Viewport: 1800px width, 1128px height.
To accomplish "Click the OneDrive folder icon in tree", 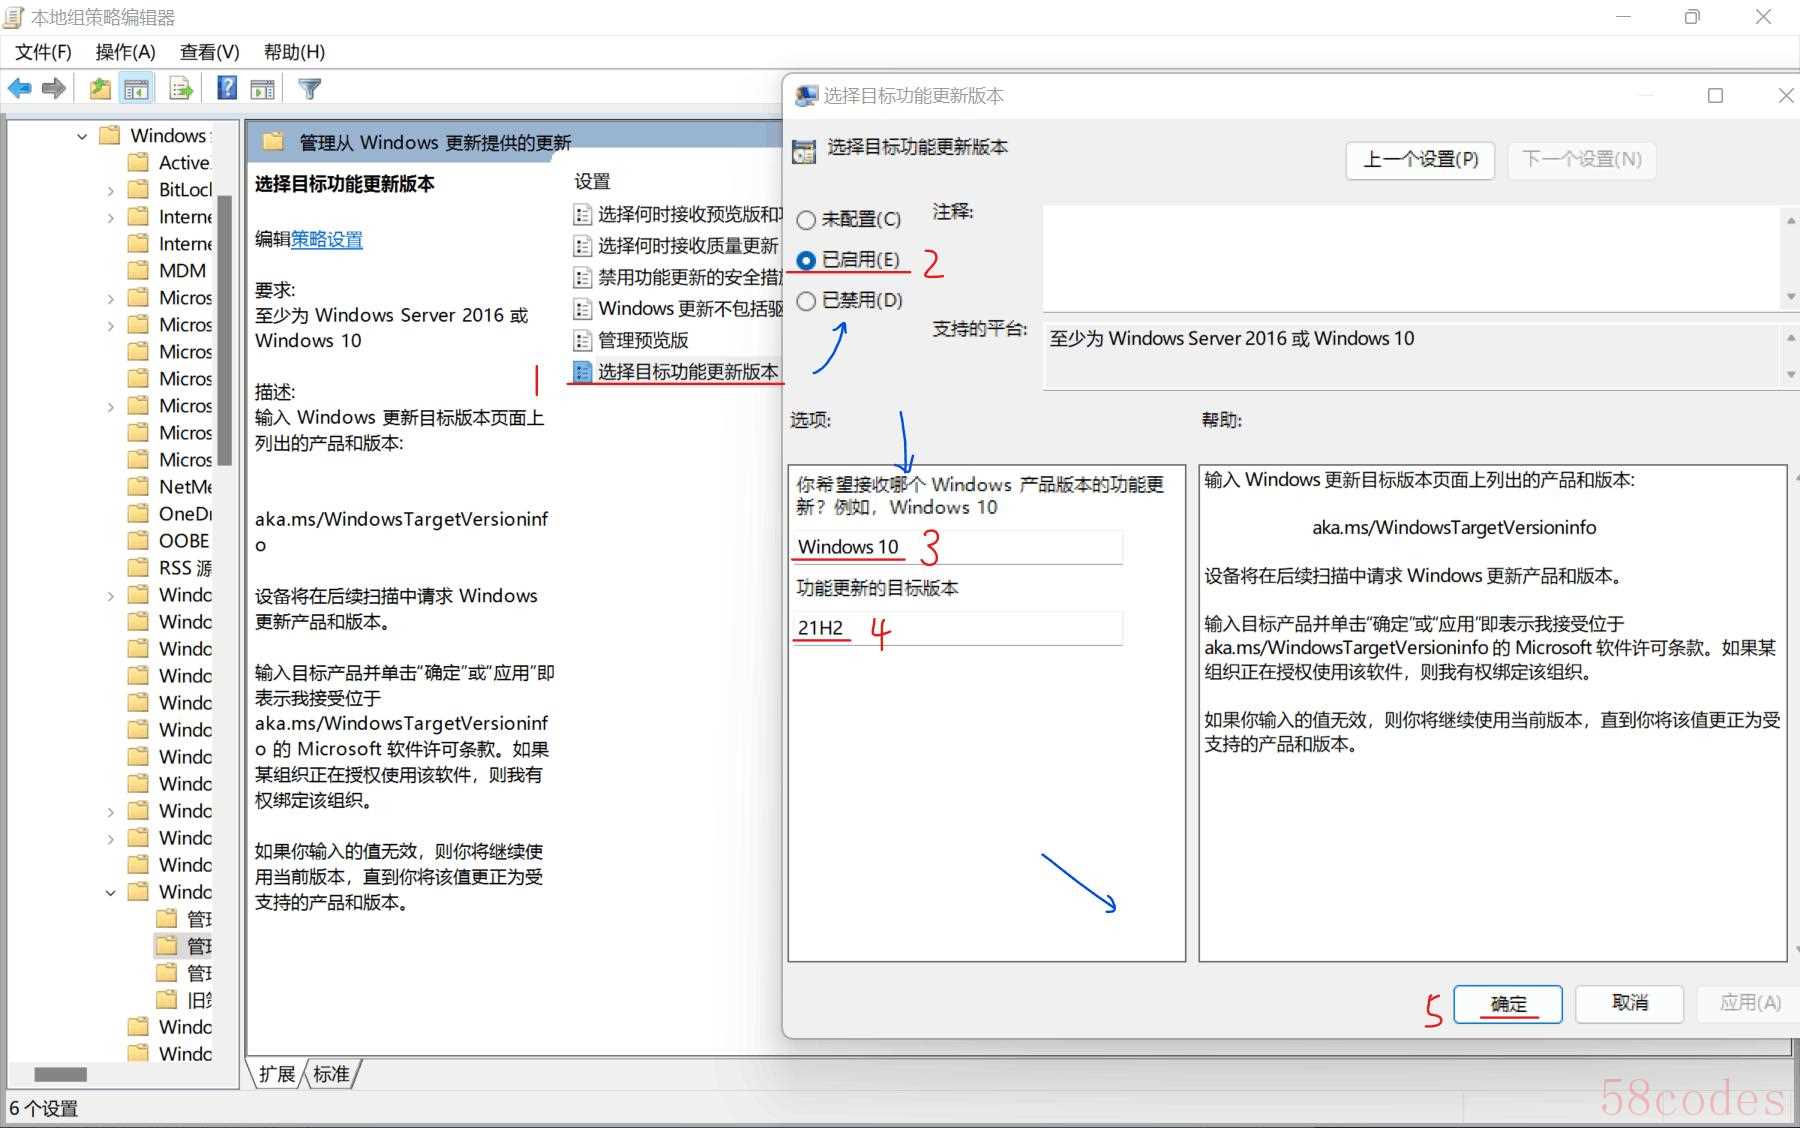I will (x=139, y=513).
